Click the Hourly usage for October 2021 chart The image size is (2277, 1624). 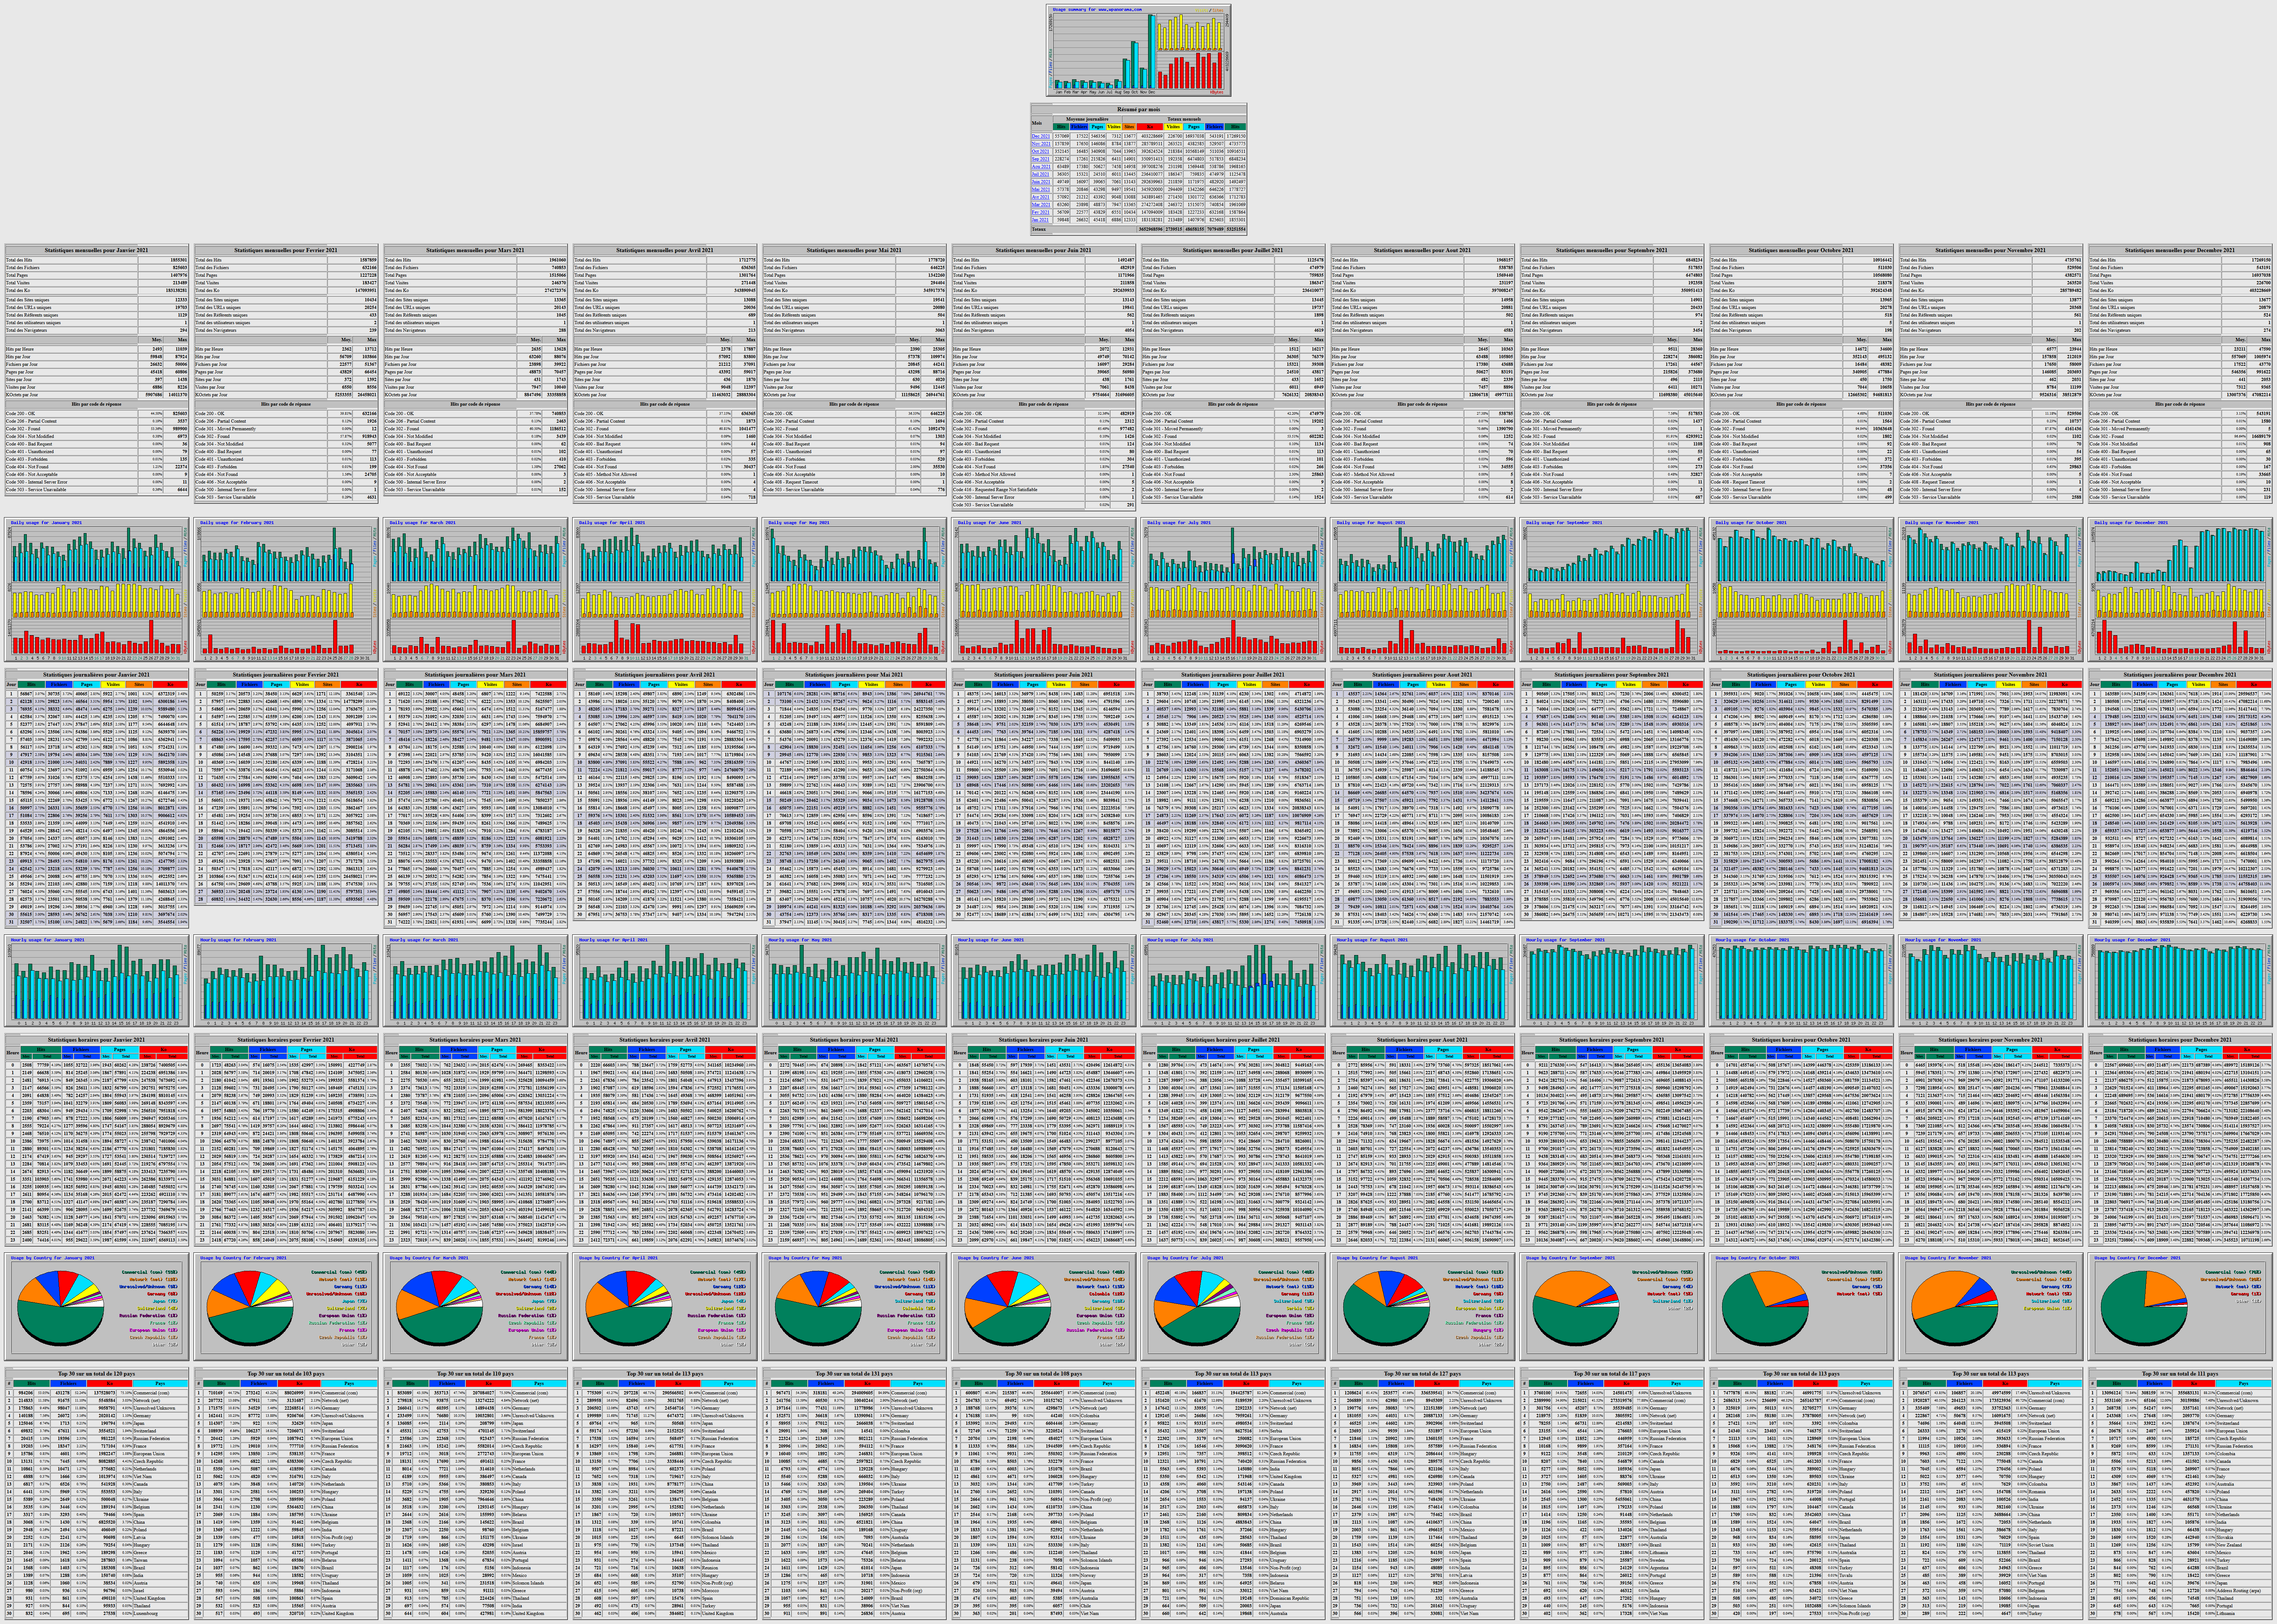(x=1802, y=981)
